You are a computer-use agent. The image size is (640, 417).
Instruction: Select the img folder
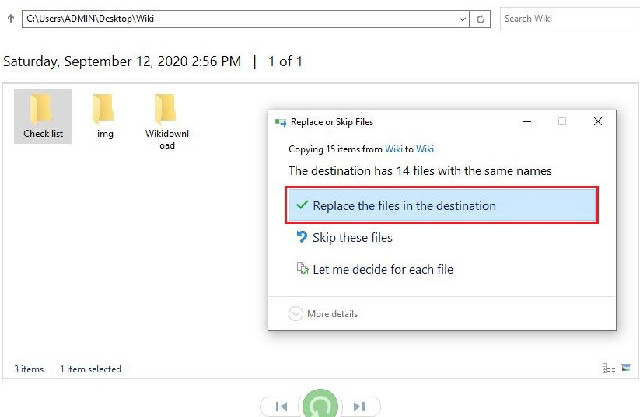tap(105, 117)
